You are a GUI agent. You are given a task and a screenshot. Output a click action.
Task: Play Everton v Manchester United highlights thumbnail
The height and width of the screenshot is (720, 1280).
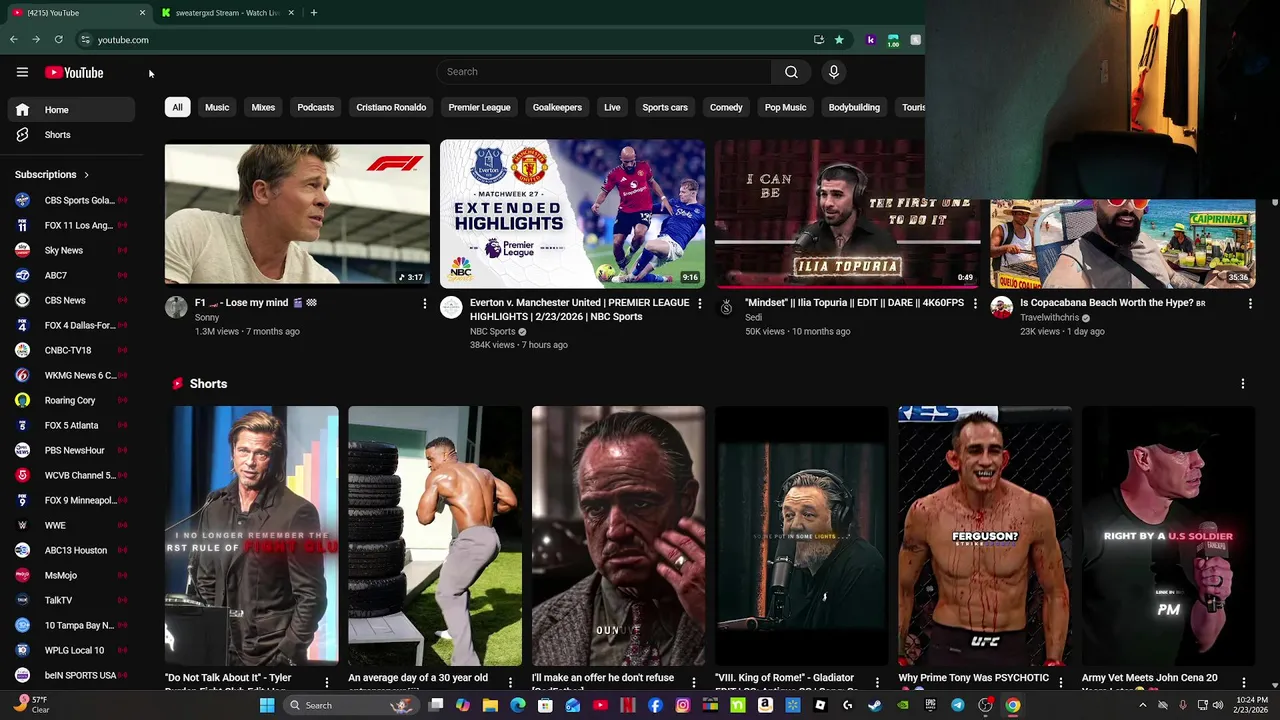coord(572,214)
